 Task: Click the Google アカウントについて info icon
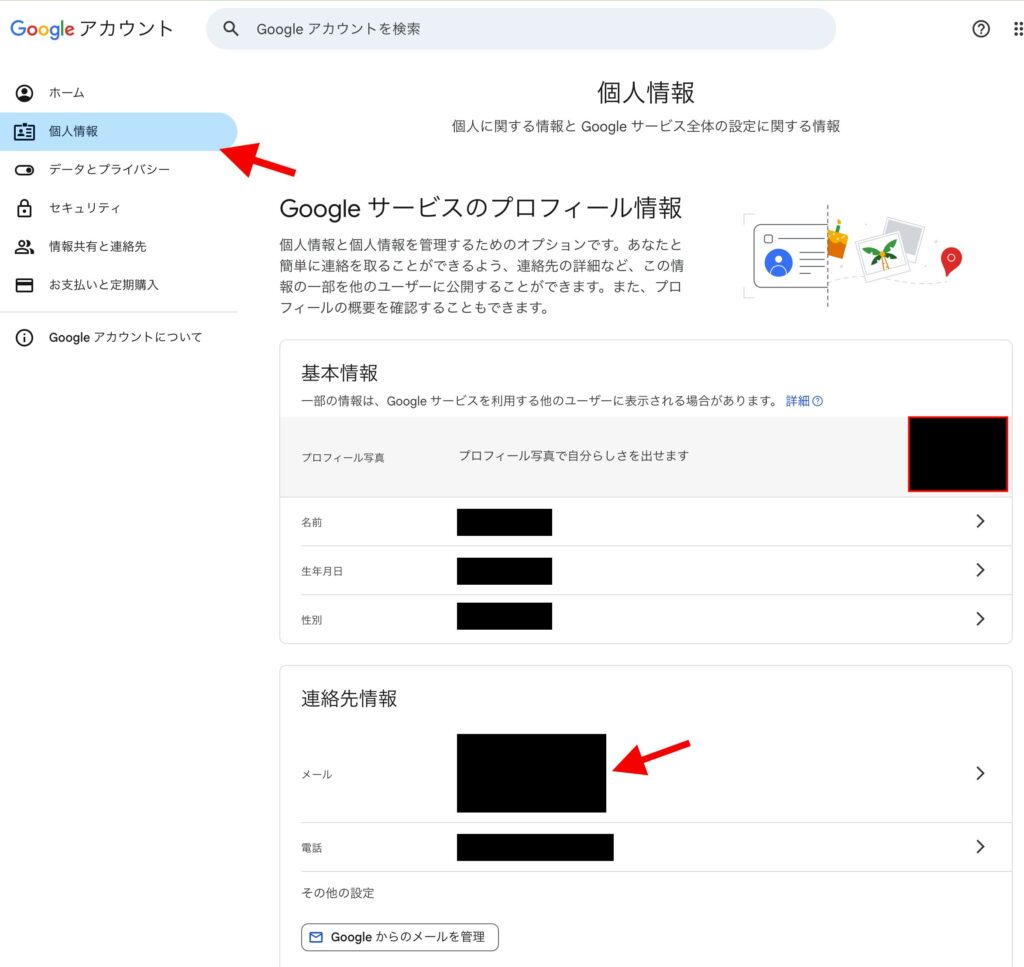click(25, 338)
